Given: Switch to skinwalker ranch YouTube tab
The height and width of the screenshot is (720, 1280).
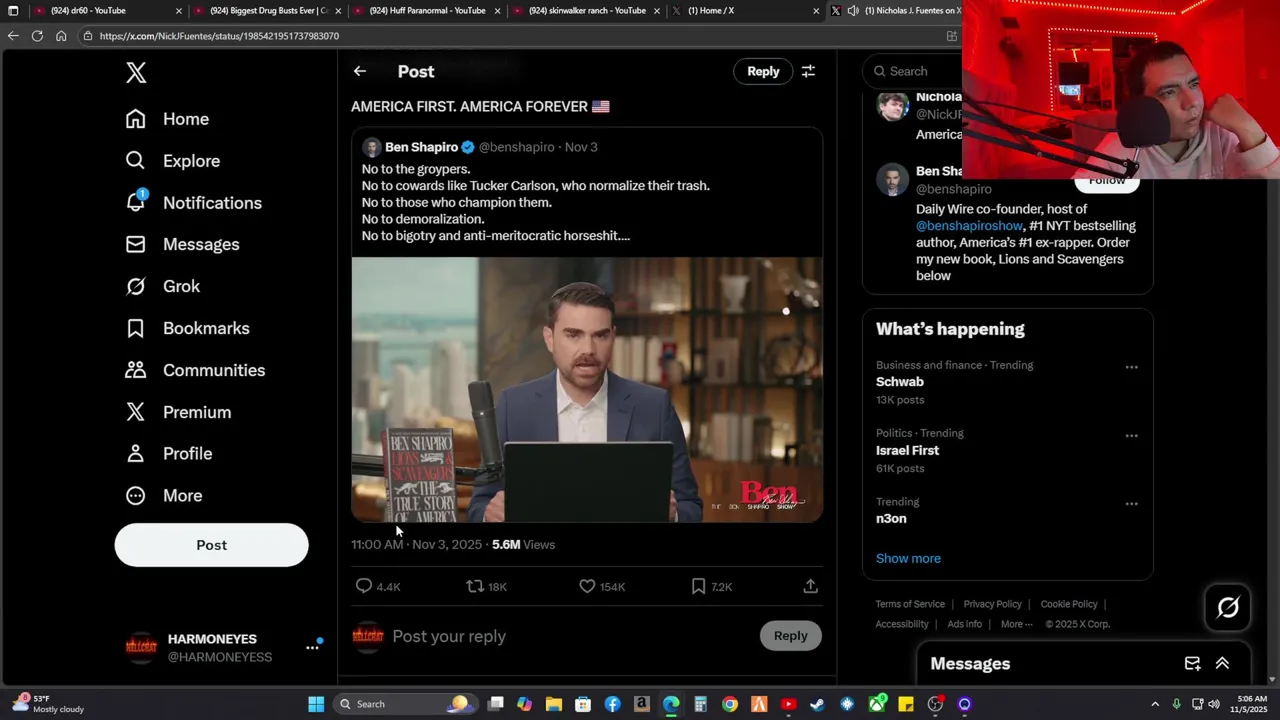Looking at the screenshot, I should pyautogui.click(x=587, y=11).
